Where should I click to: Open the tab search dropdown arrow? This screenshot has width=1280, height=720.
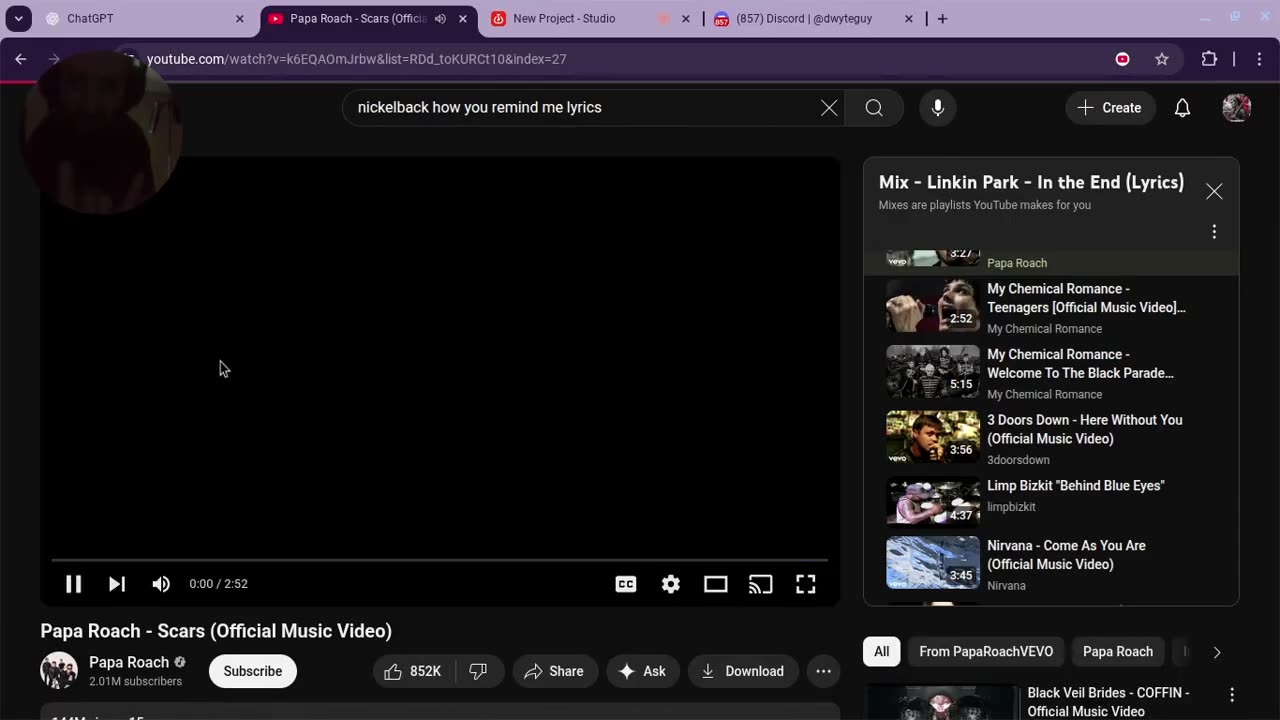pyautogui.click(x=18, y=19)
